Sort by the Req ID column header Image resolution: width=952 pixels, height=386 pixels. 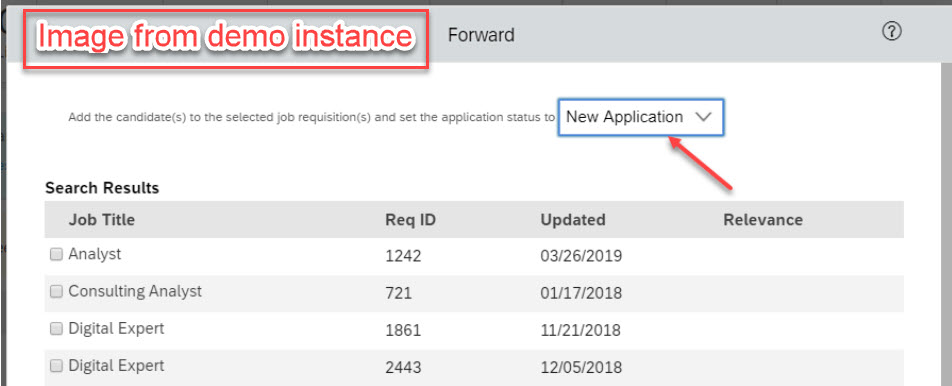(x=410, y=220)
